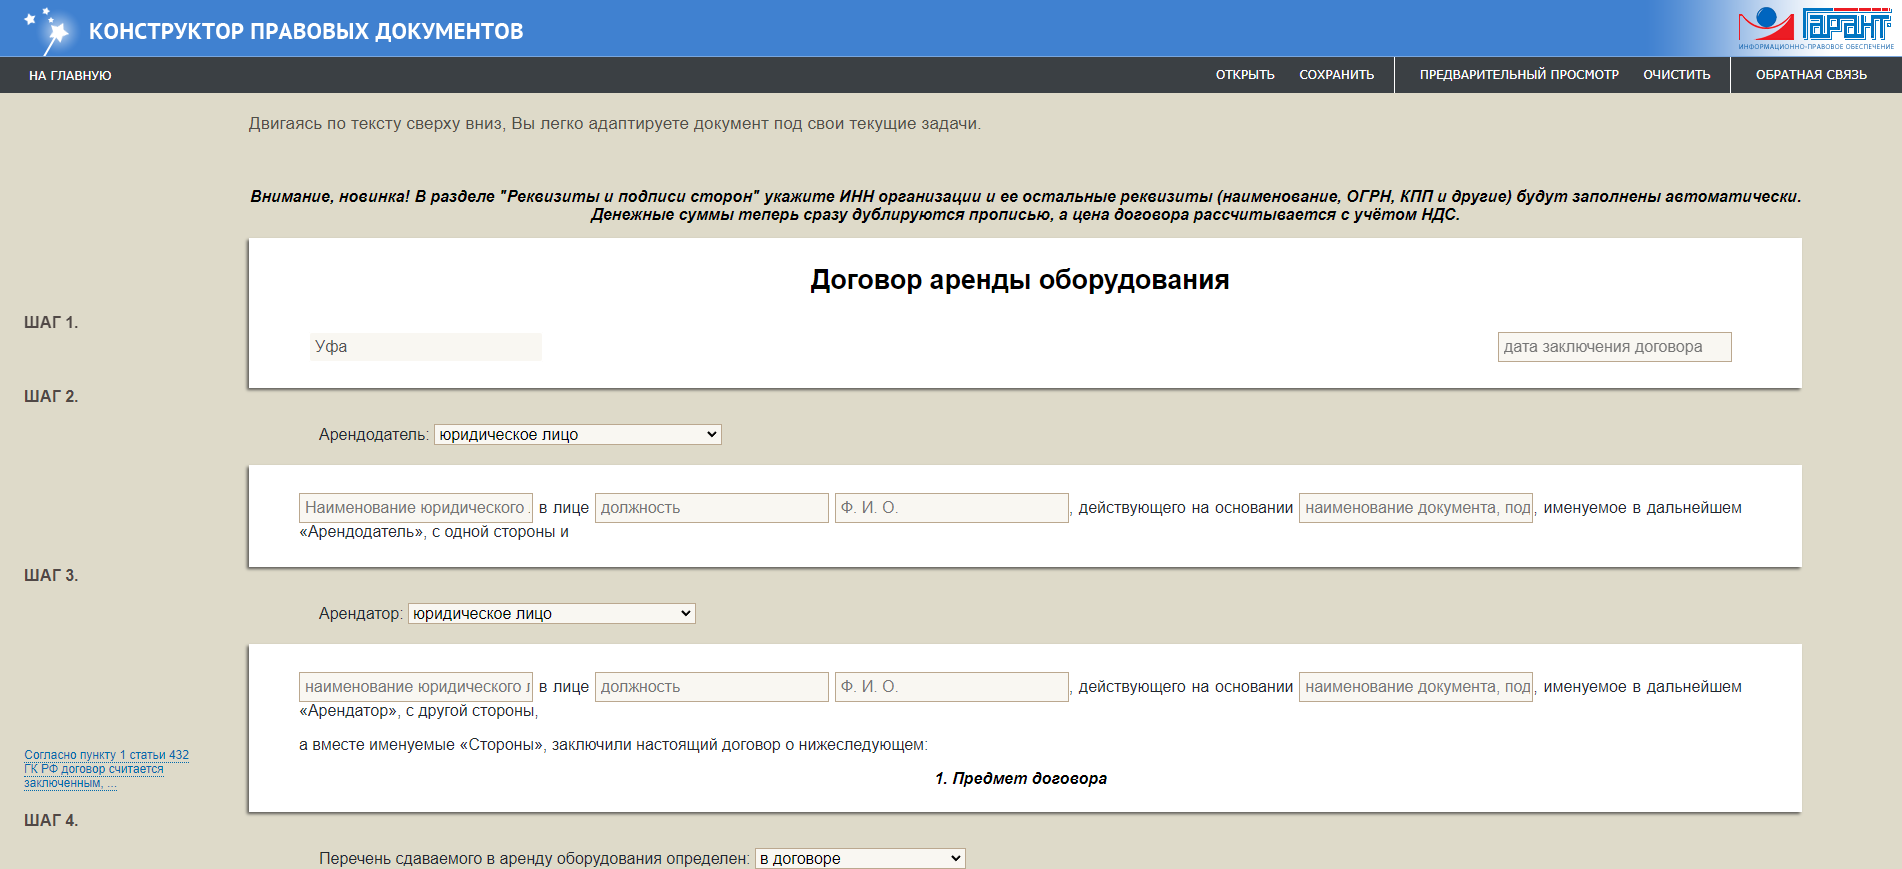
Task: Click the lessee Ф. И. О. field
Action: 952,687
